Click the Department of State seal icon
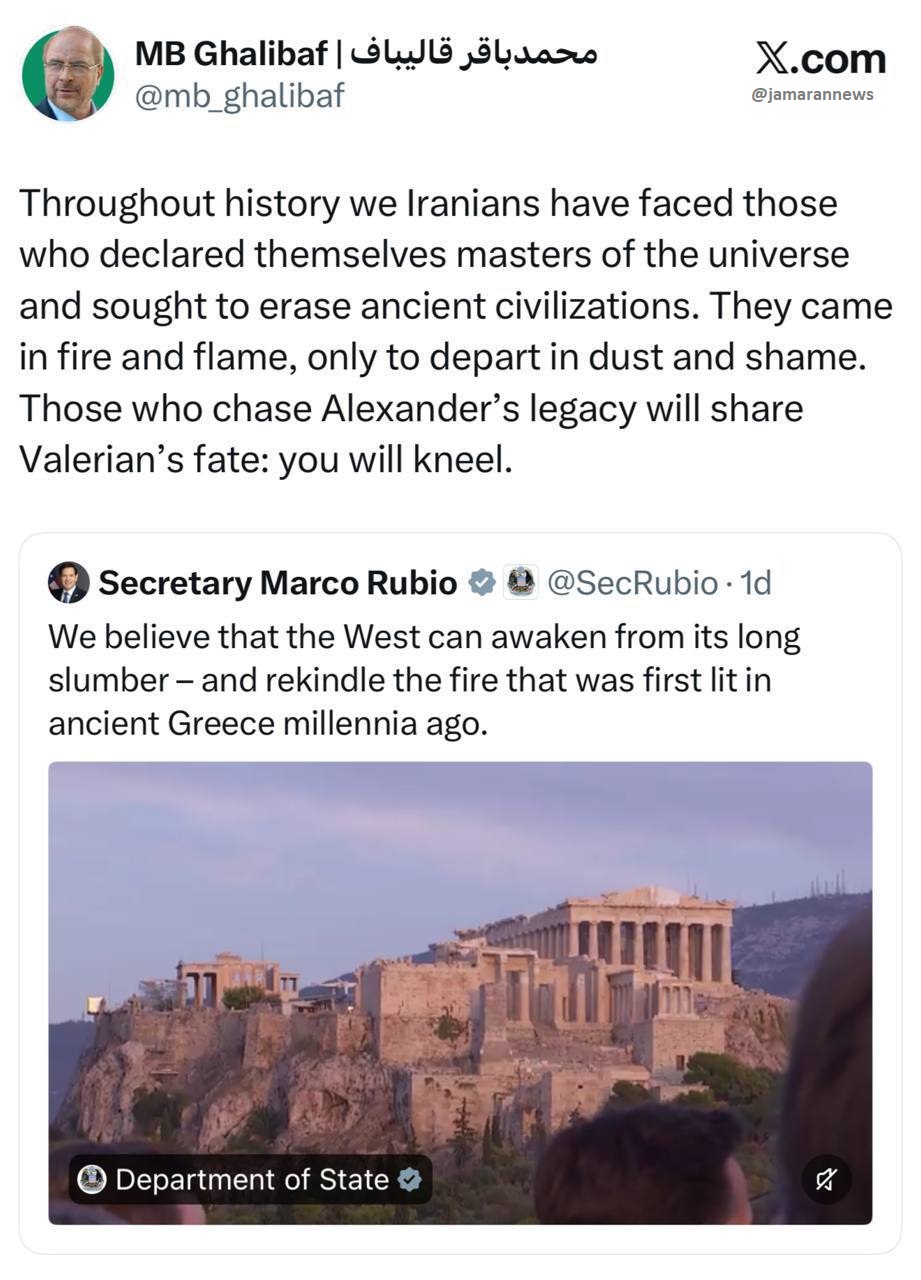Viewport: 921px width, 1280px height. [92, 1180]
